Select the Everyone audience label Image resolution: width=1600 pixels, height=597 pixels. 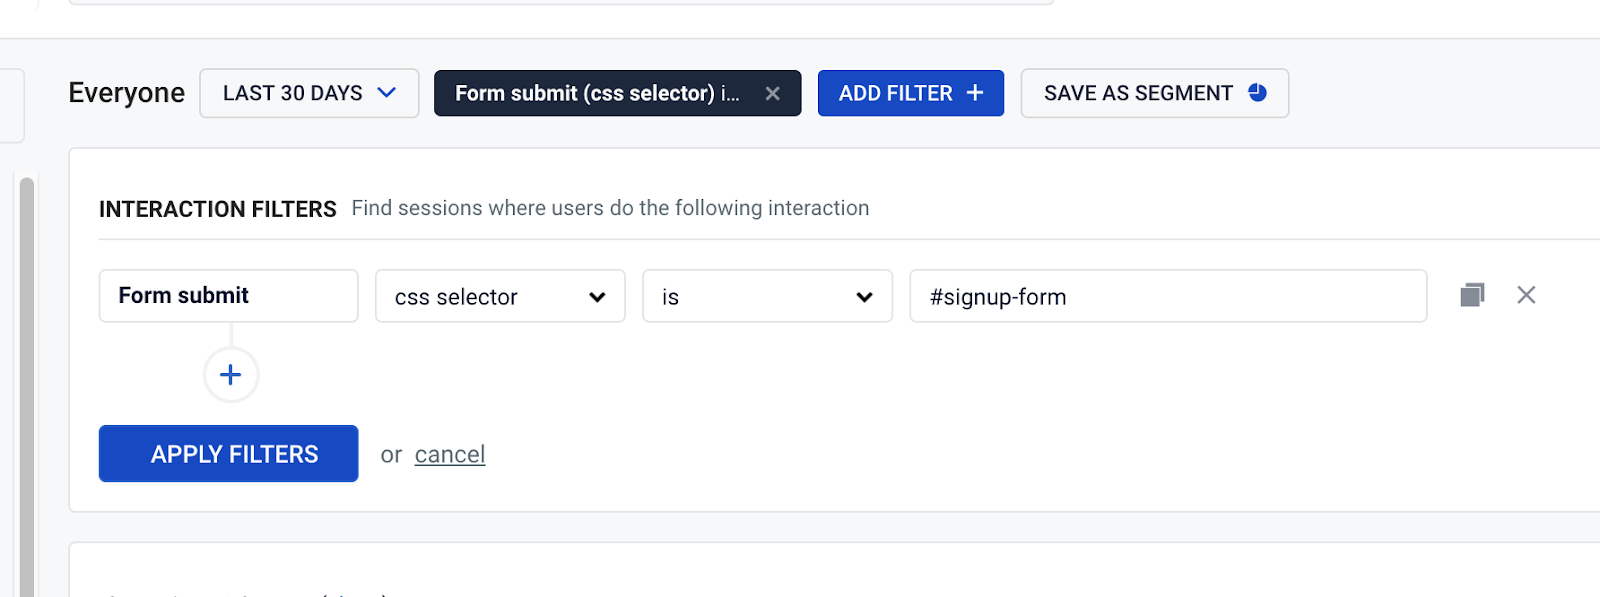[126, 93]
